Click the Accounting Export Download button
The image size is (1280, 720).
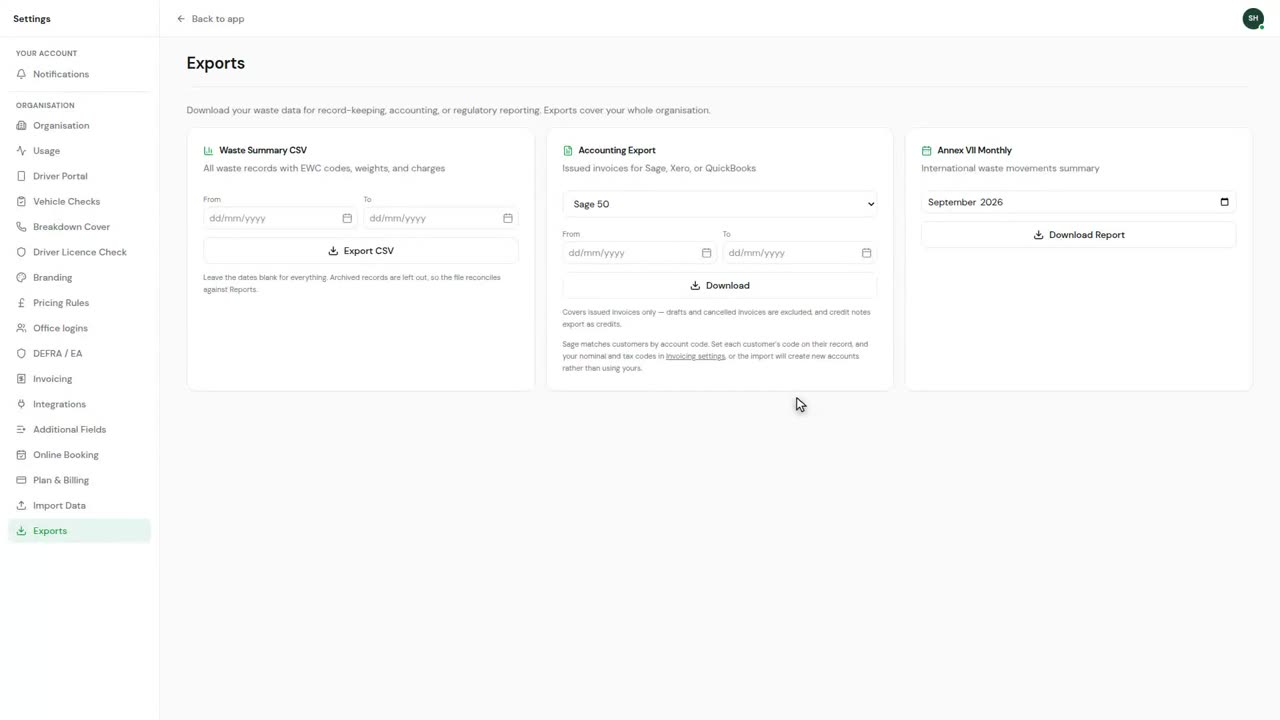click(x=720, y=286)
